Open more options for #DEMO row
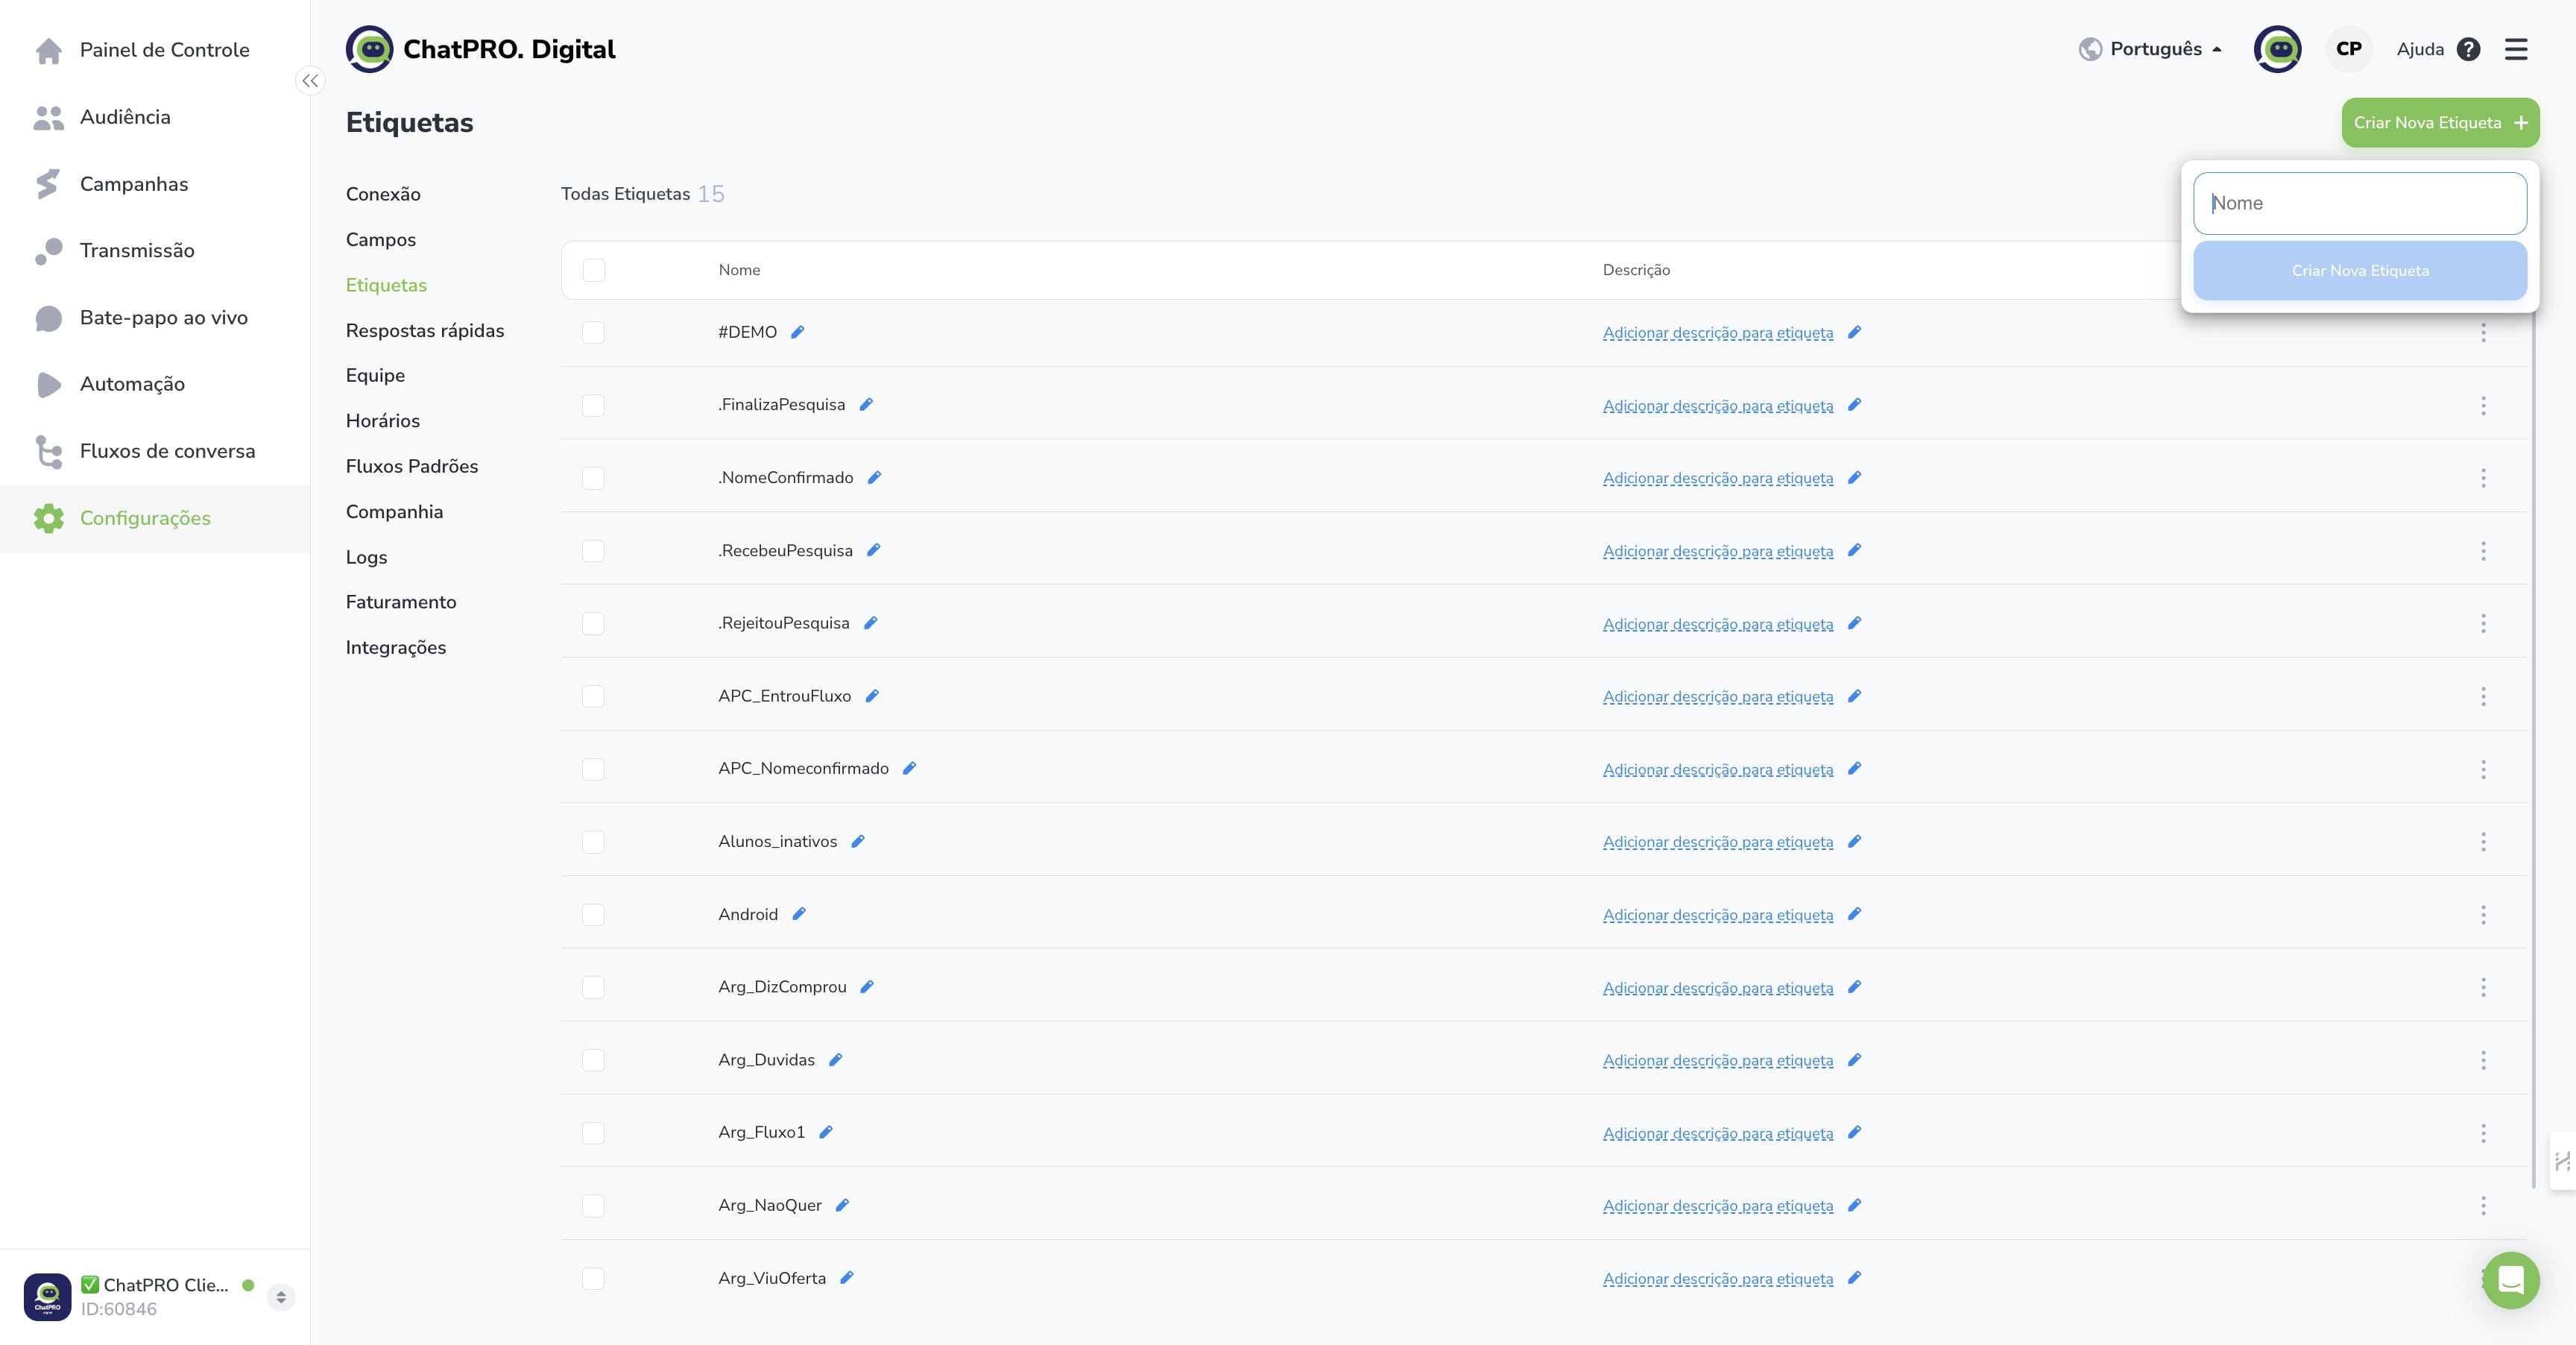 point(2483,333)
